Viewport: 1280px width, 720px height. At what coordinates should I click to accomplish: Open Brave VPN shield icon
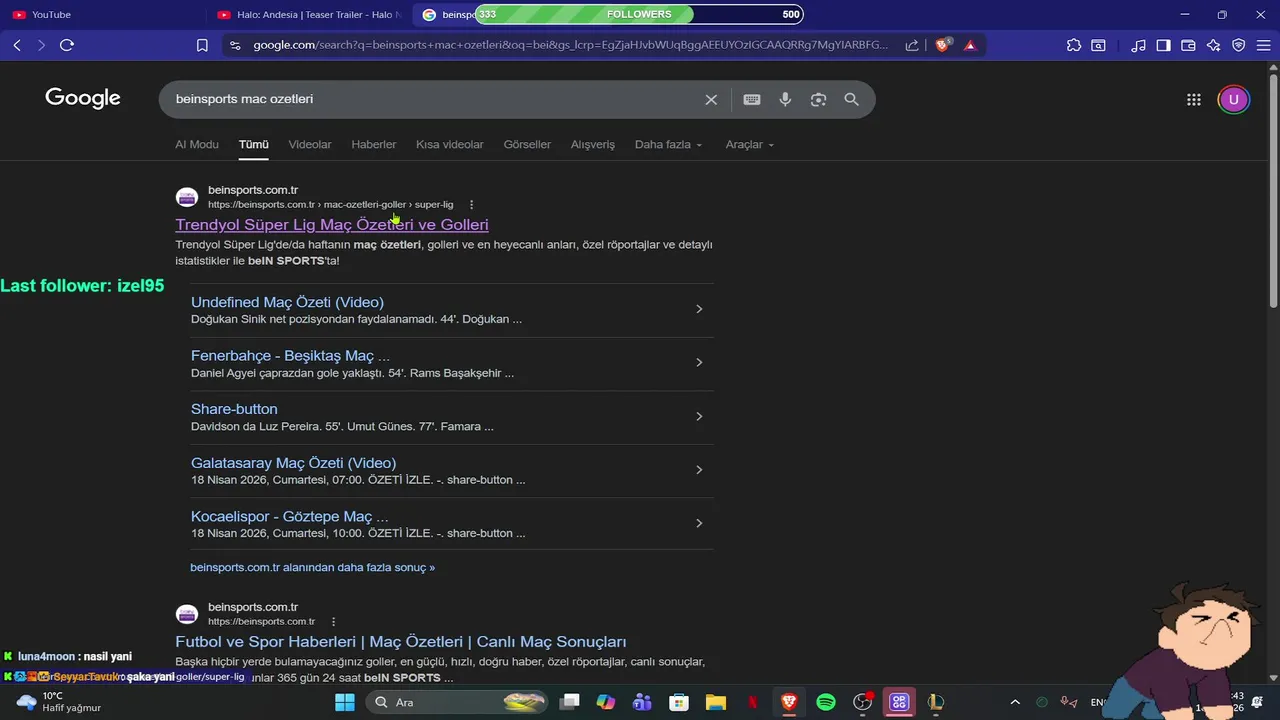pos(1238,45)
